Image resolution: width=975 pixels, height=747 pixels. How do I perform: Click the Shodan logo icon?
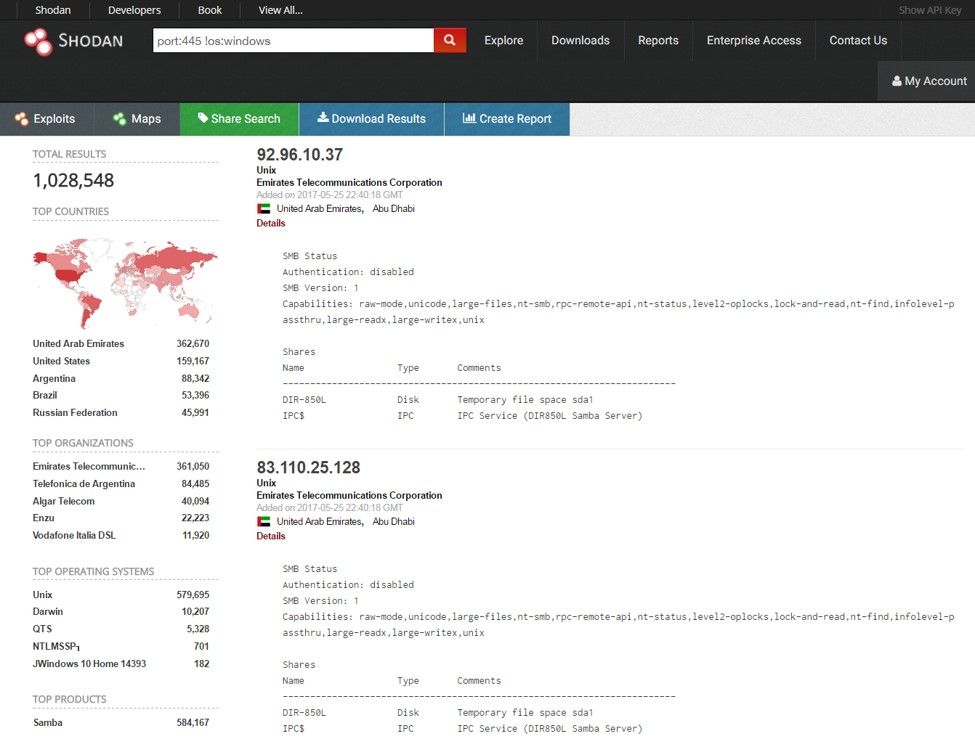(38, 41)
